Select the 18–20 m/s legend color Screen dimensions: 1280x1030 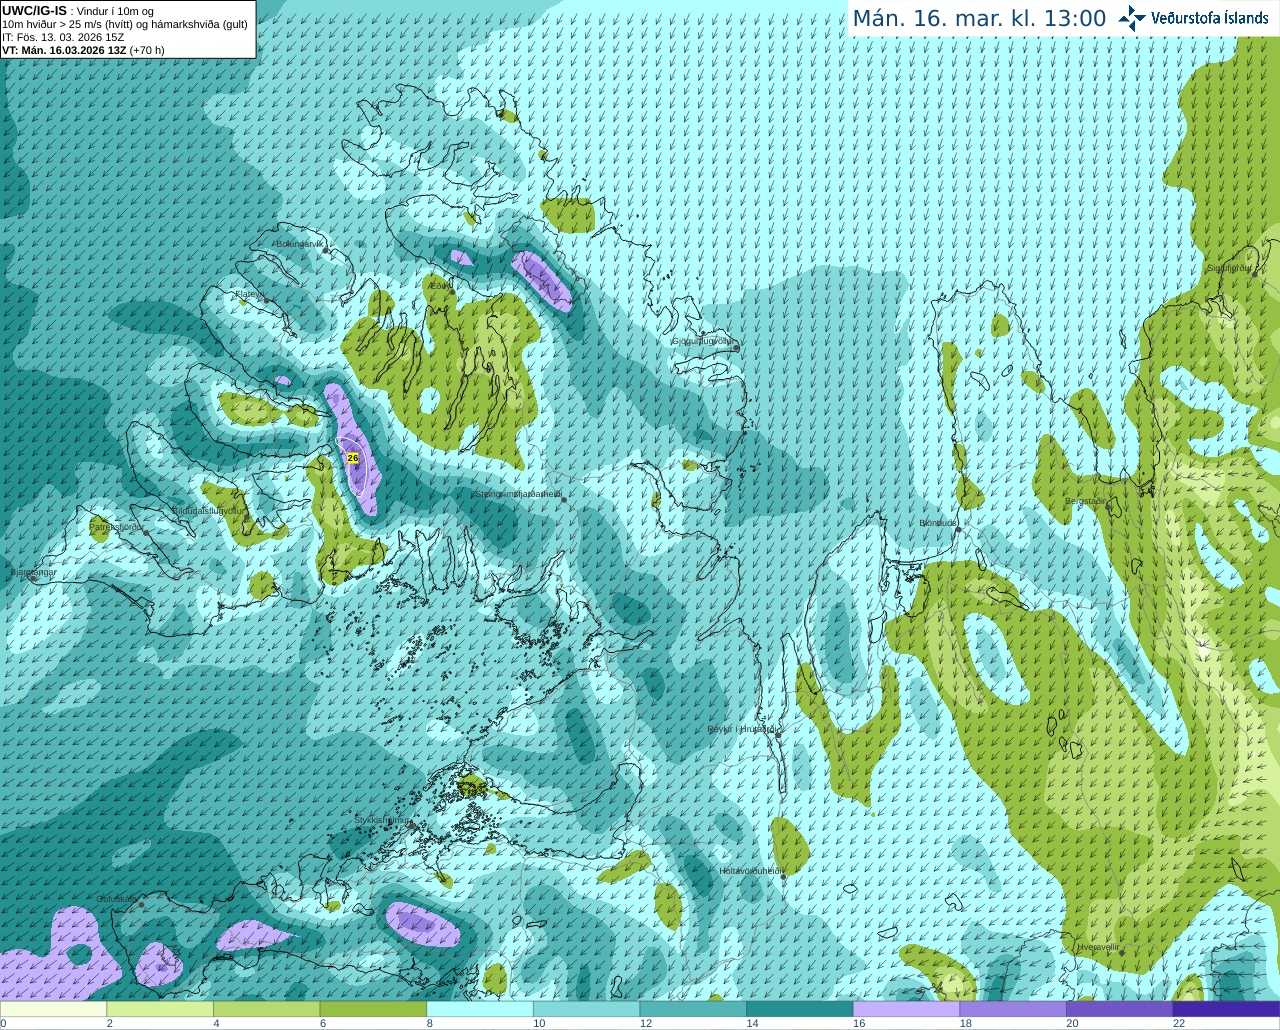(x=1013, y=1009)
